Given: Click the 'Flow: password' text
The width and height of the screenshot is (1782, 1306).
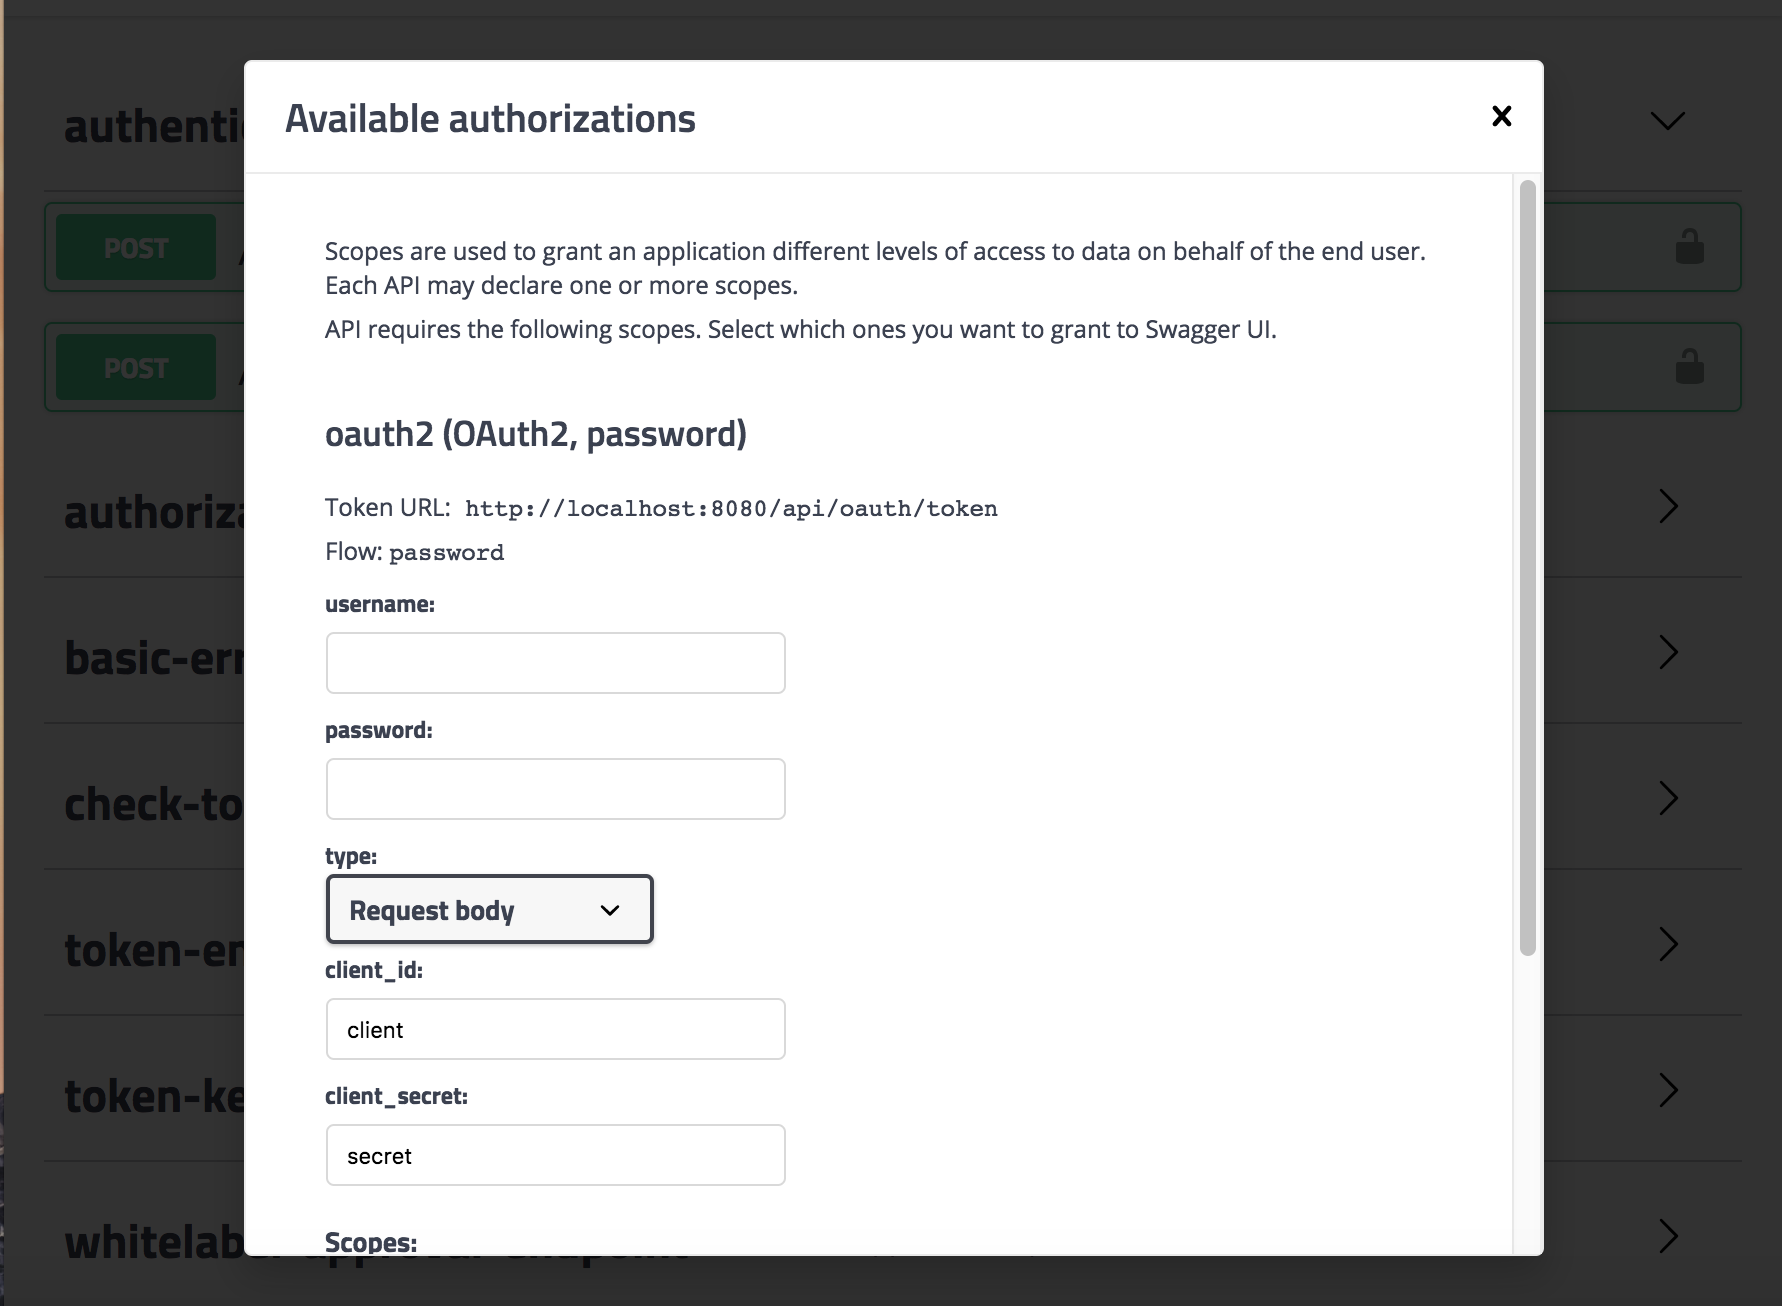Looking at the screenshot, I should (x=414, y=552).
